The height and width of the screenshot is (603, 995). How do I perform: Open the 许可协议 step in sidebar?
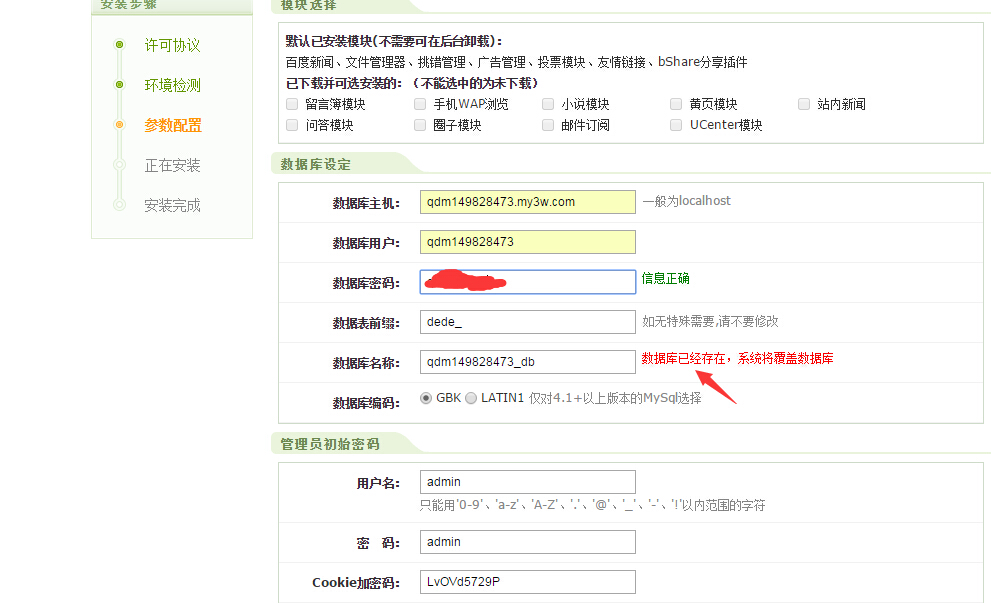tap(172, 46)
